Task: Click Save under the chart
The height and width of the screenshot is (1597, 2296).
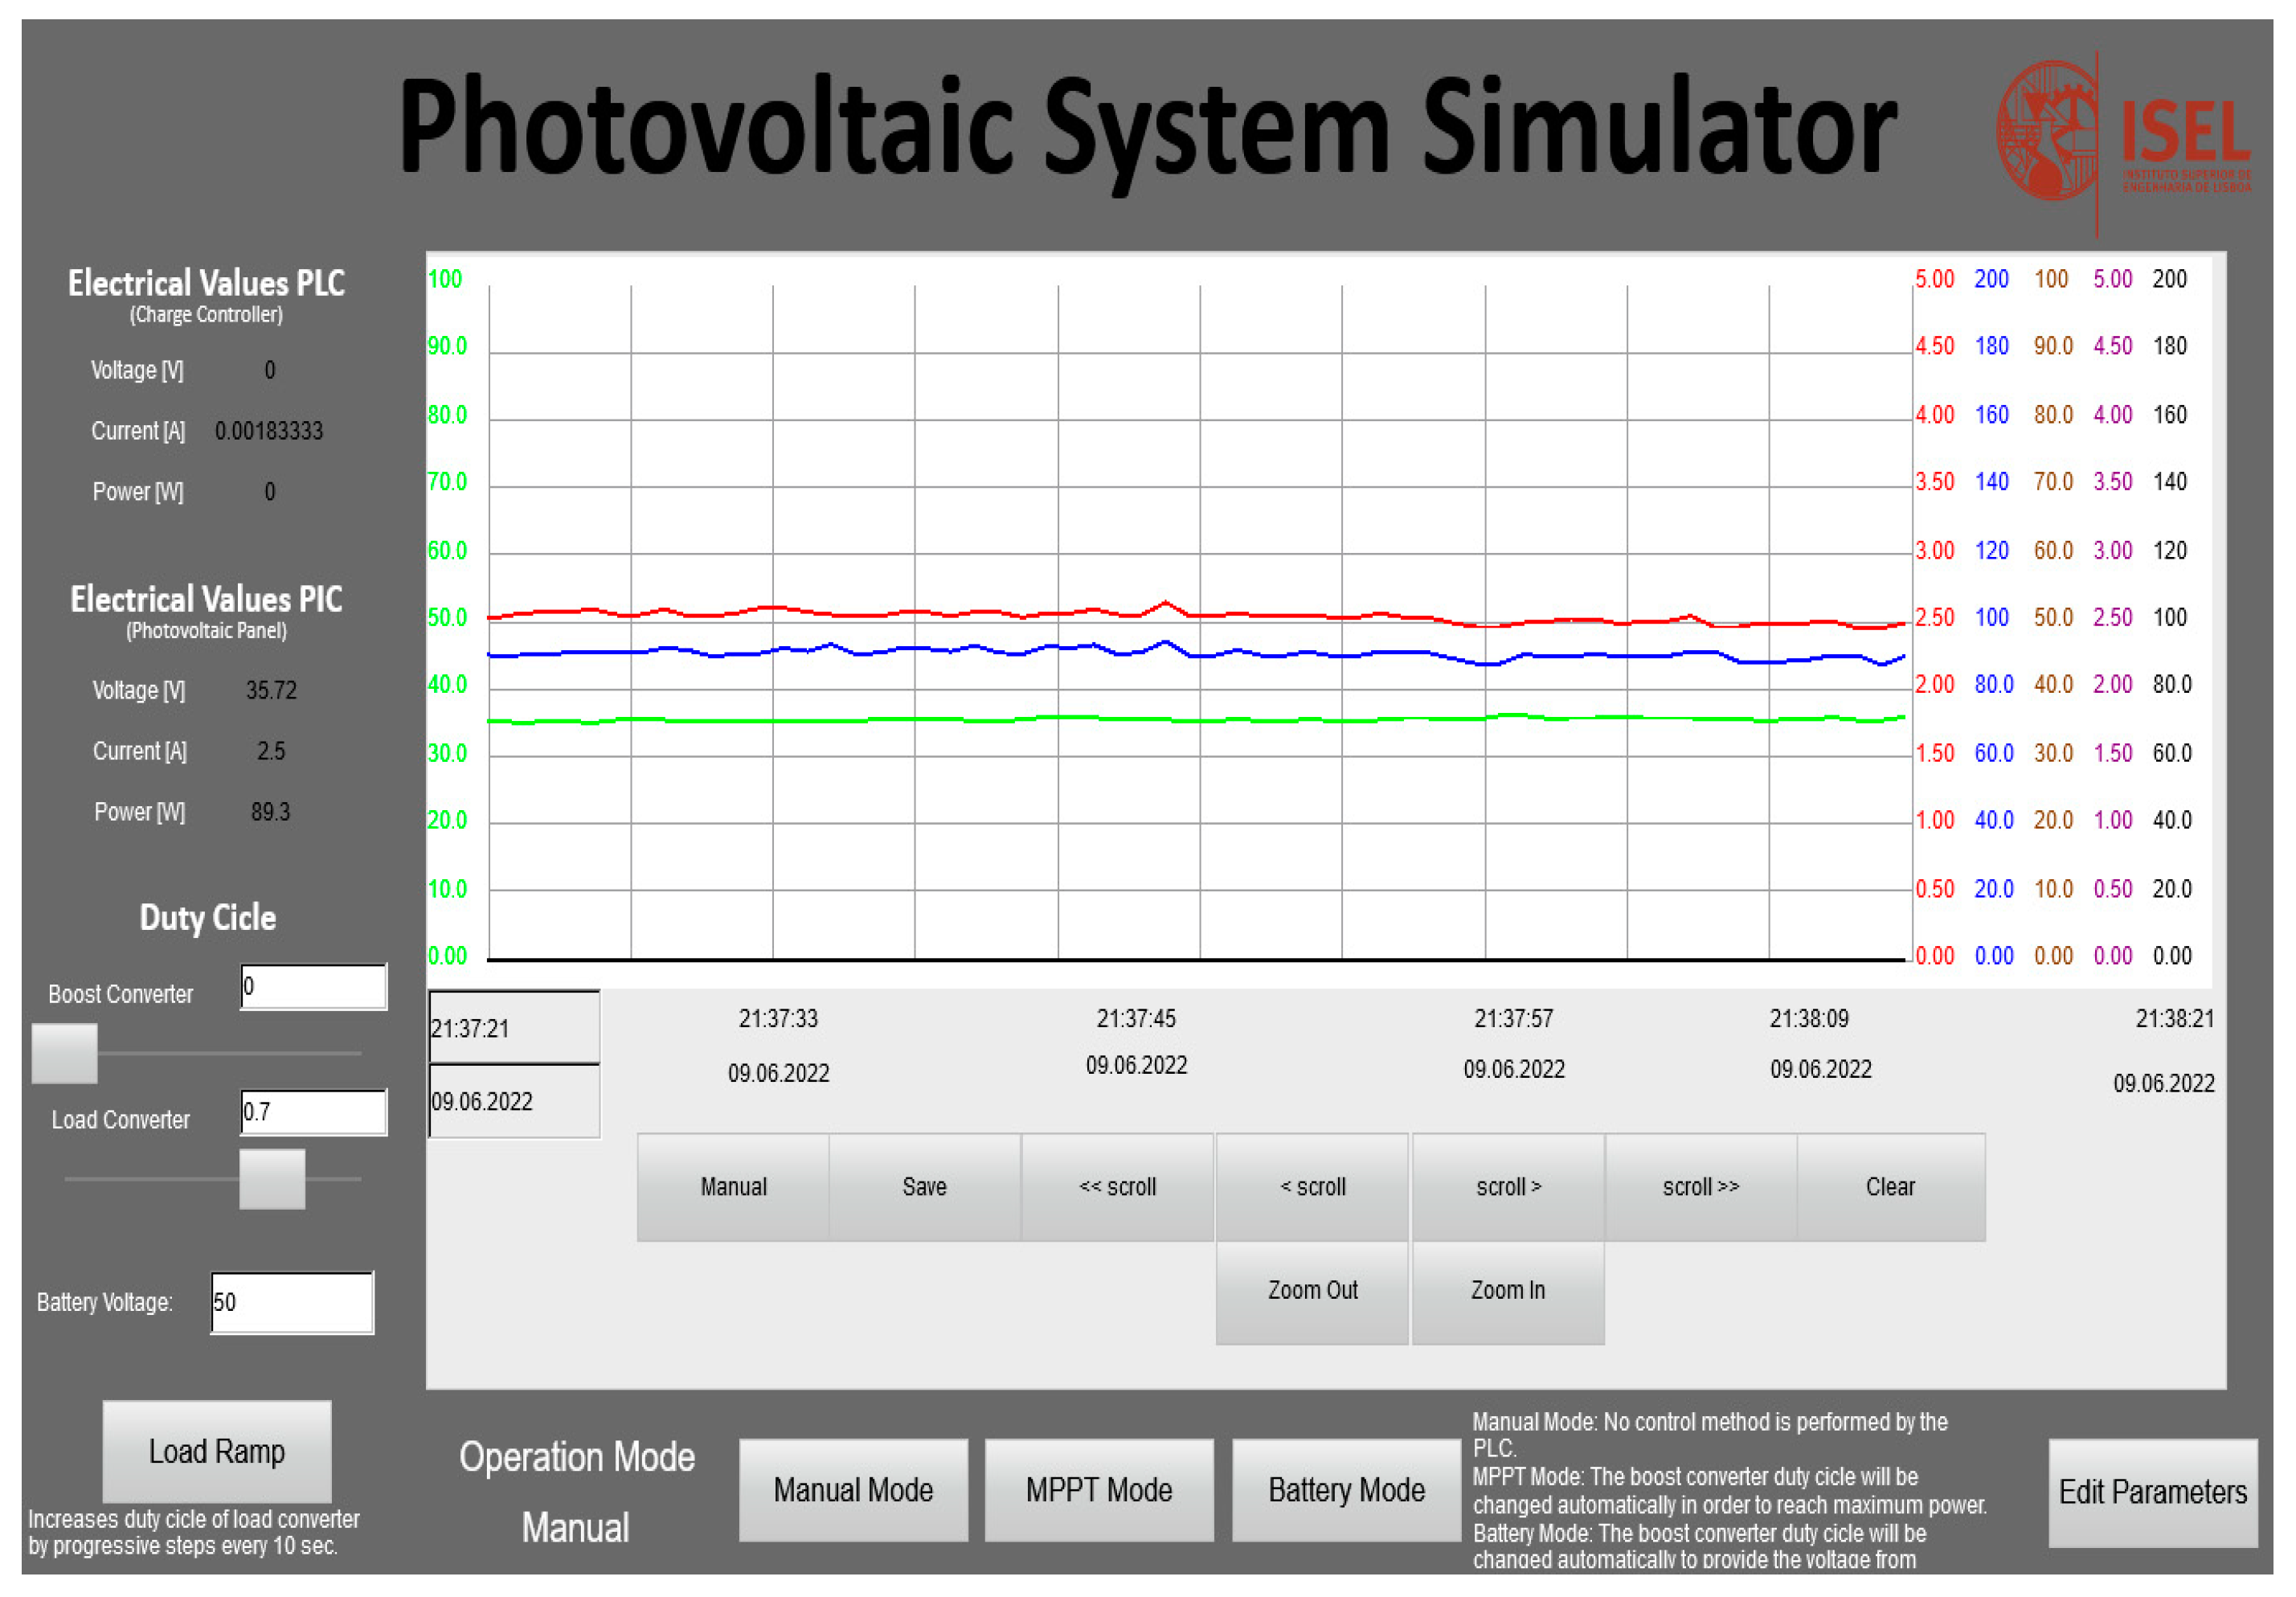Action: tap(924, 1187)
